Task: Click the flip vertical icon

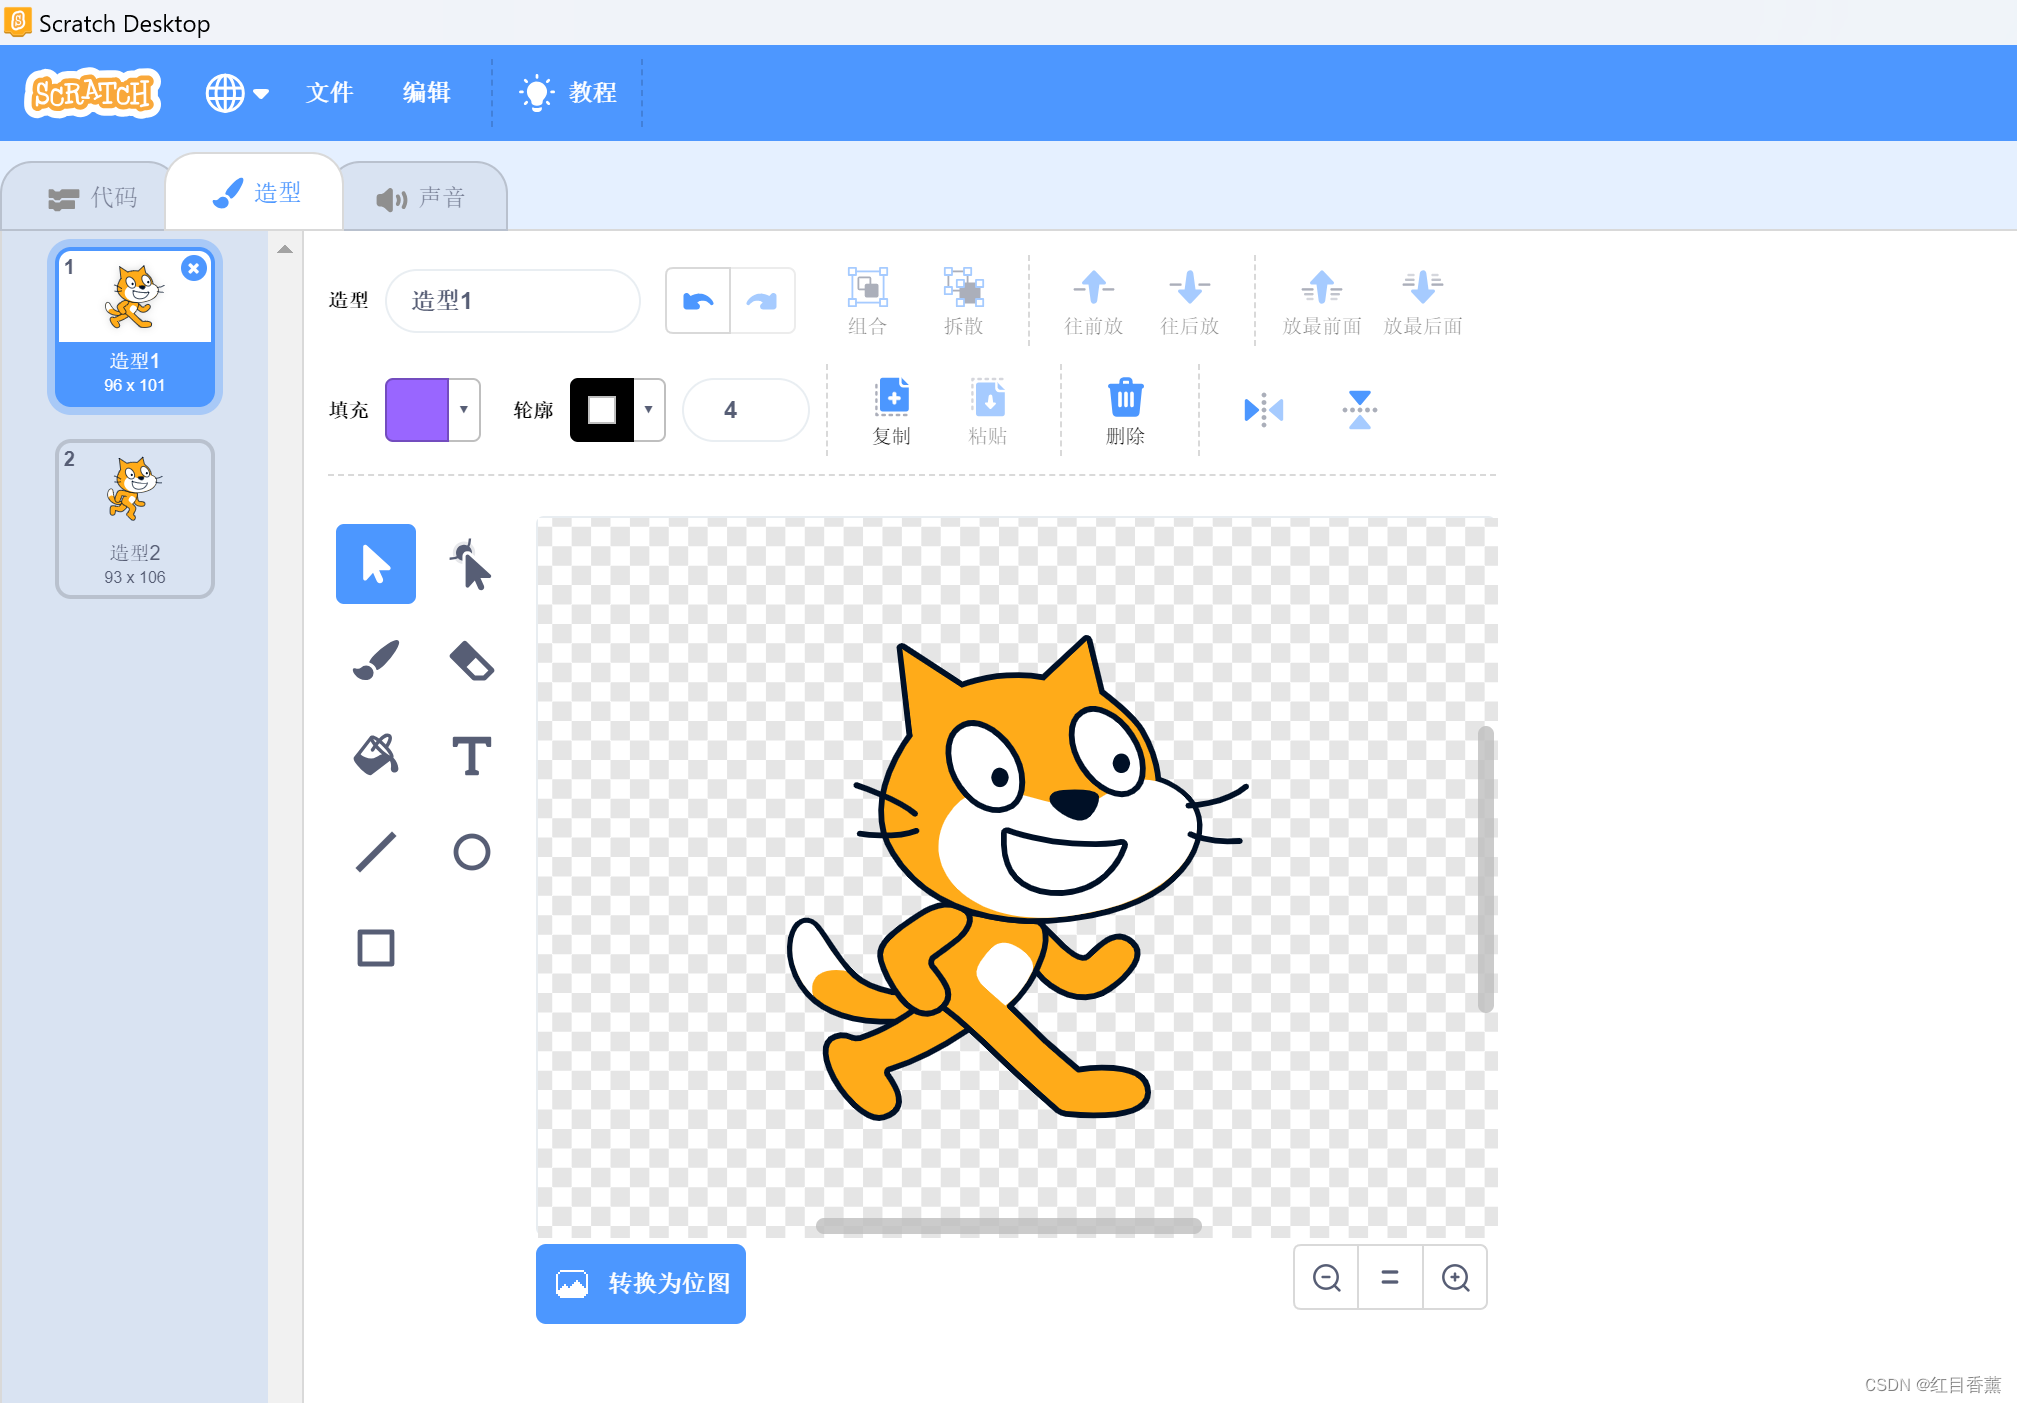Action: pos(1359,410)
